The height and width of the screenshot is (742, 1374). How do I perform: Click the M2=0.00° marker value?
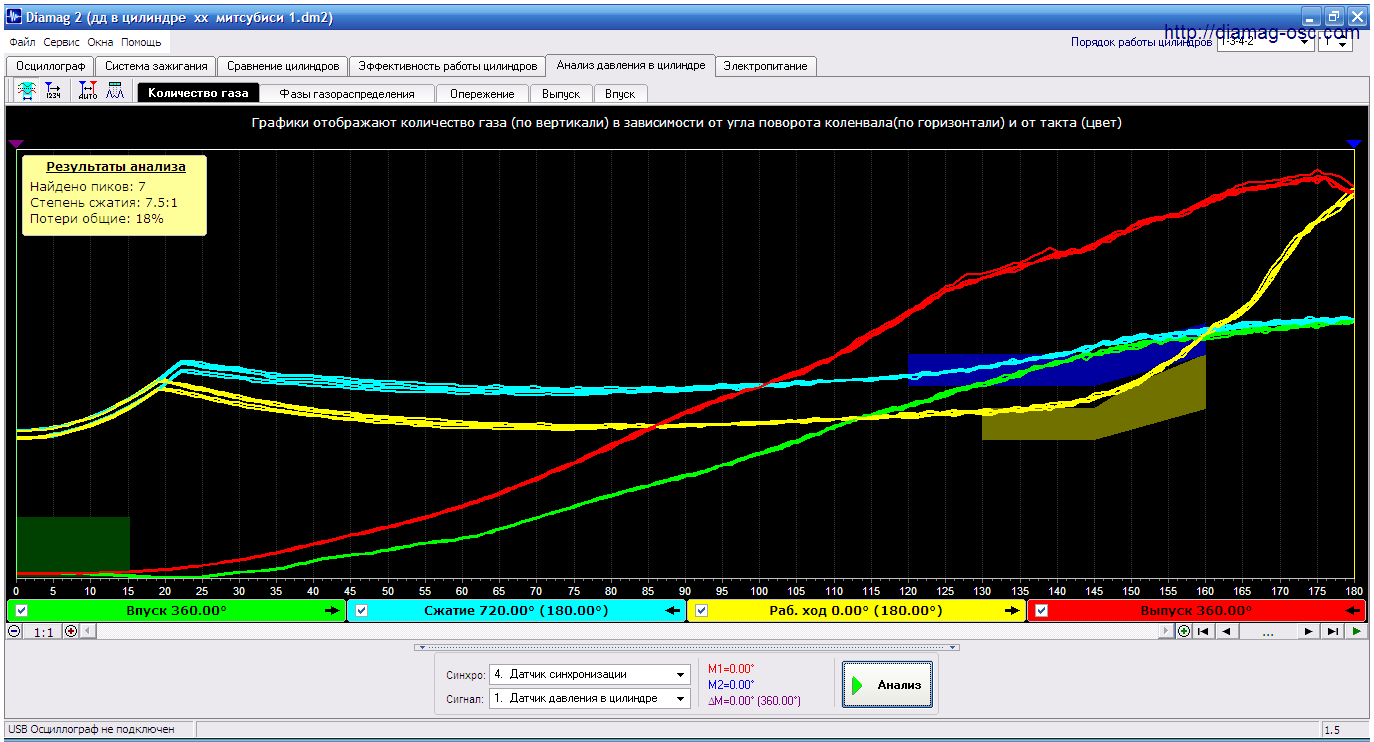point(731,685)
